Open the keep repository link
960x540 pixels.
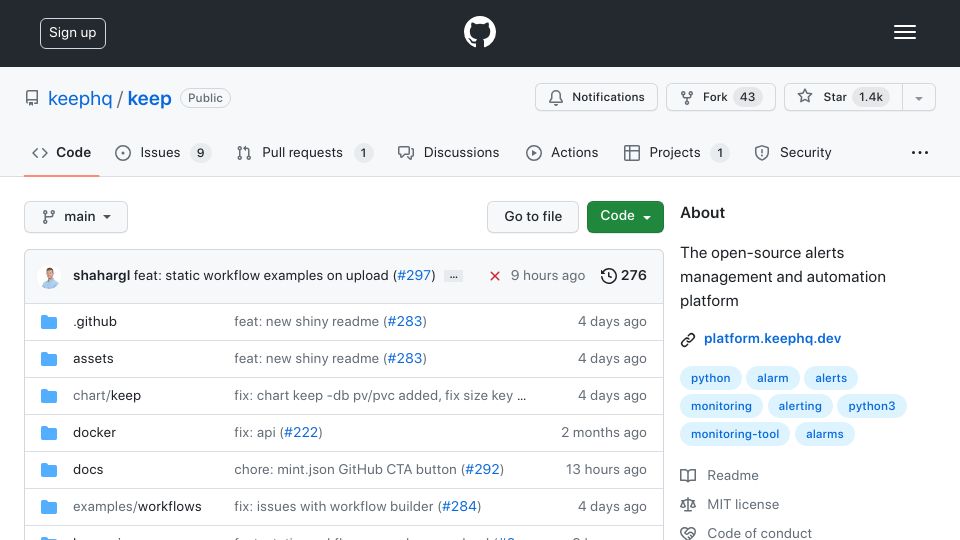pyautogui.click(x=149, y=98)
